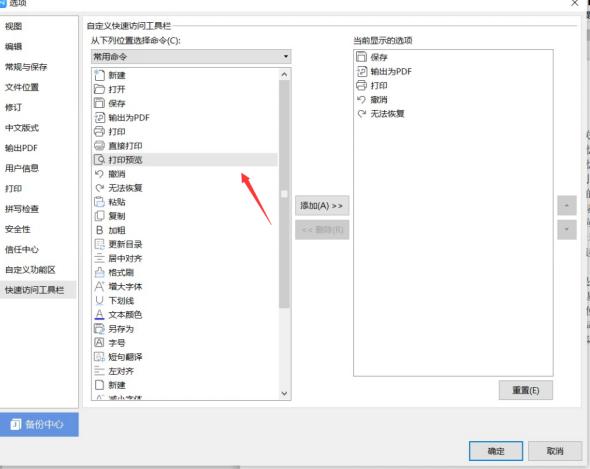Image resolution: width=590 pixels, height=469 pixels.
Task: Click the command list scrollbar thumb
Action: click(x=284, y=194)
